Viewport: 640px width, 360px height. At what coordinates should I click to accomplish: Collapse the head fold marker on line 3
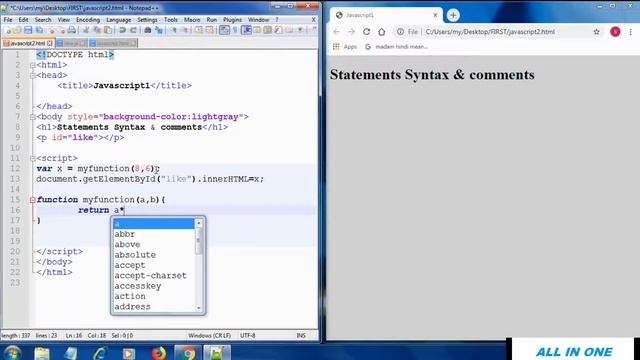[x=33, y=76]
